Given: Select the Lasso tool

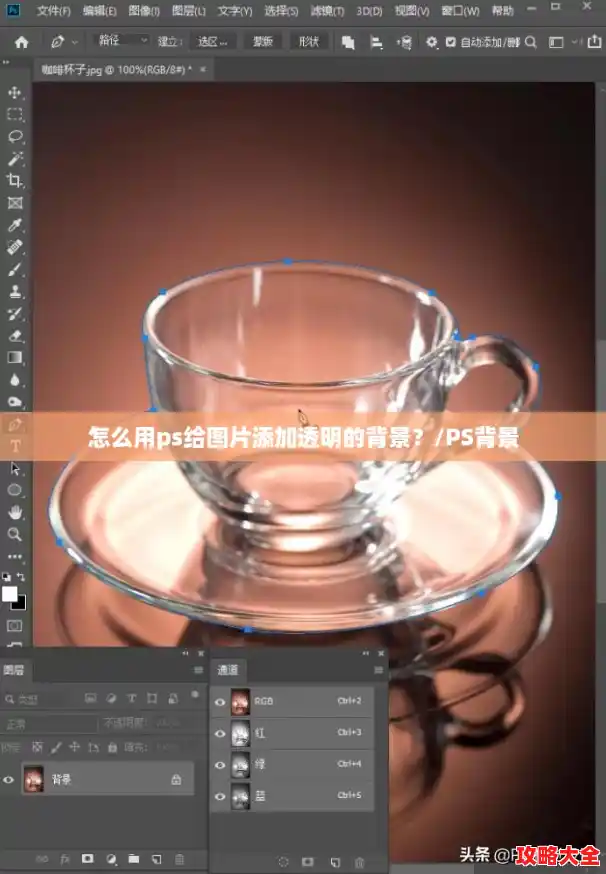Looking at the screenshot, I should pos(15,137).
